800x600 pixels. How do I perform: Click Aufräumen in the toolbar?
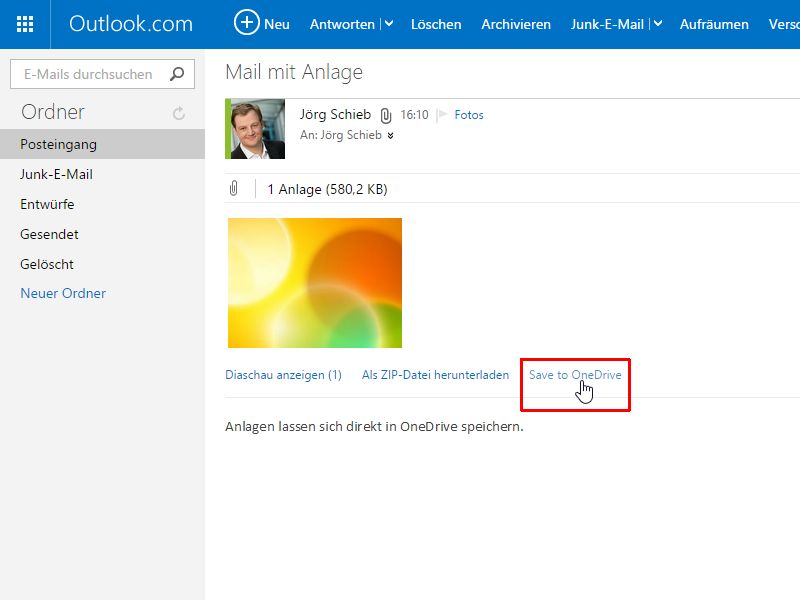714,24
